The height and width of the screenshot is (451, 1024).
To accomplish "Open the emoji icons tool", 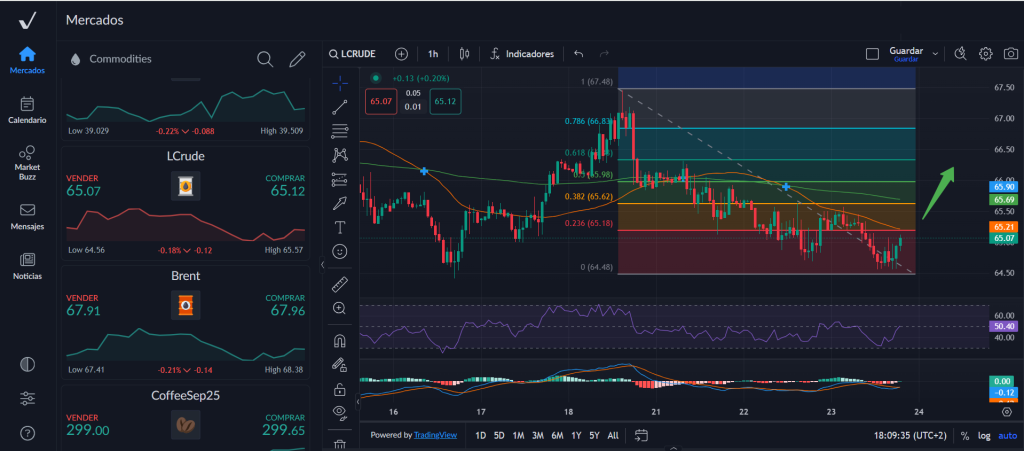I will (340, 251).
